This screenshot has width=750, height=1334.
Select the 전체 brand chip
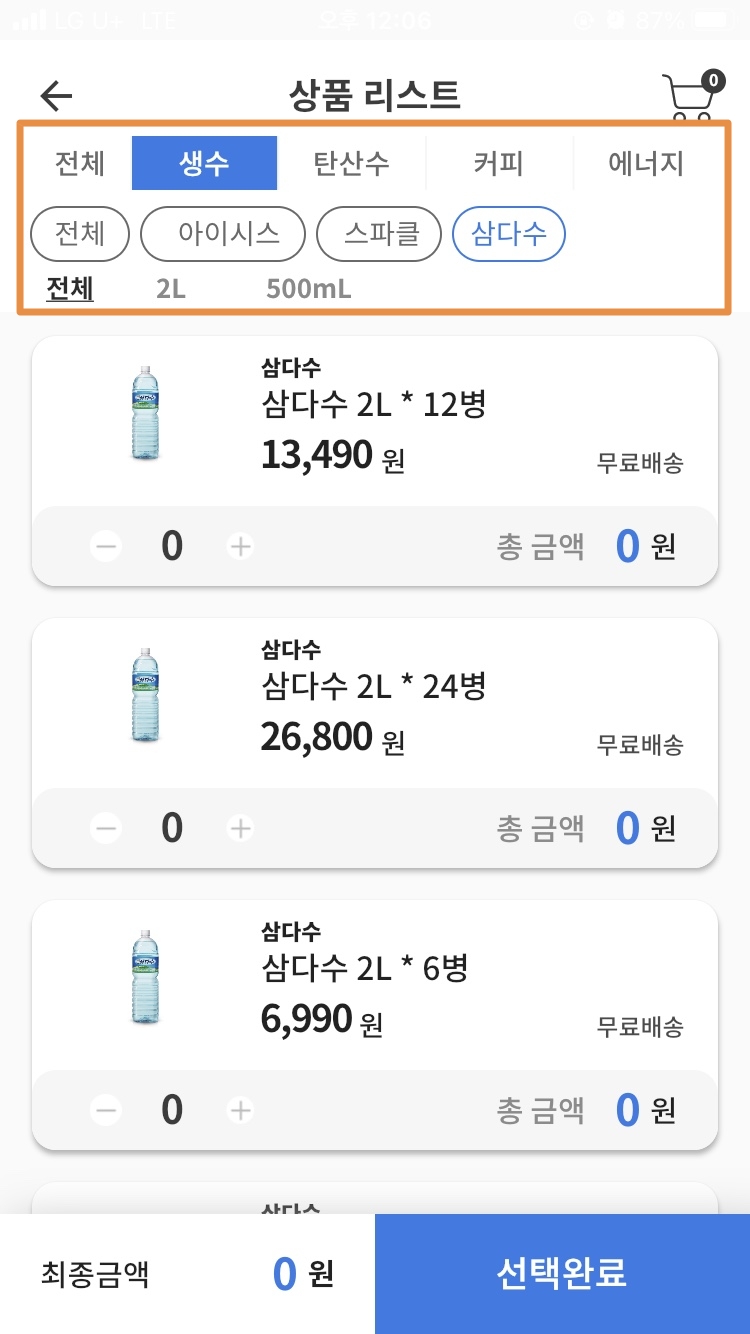tap(81, 234)
